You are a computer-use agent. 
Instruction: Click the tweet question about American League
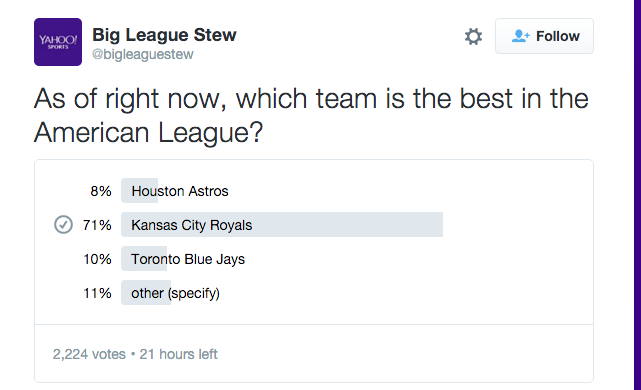pyautogui.click(x=311, y=115)
